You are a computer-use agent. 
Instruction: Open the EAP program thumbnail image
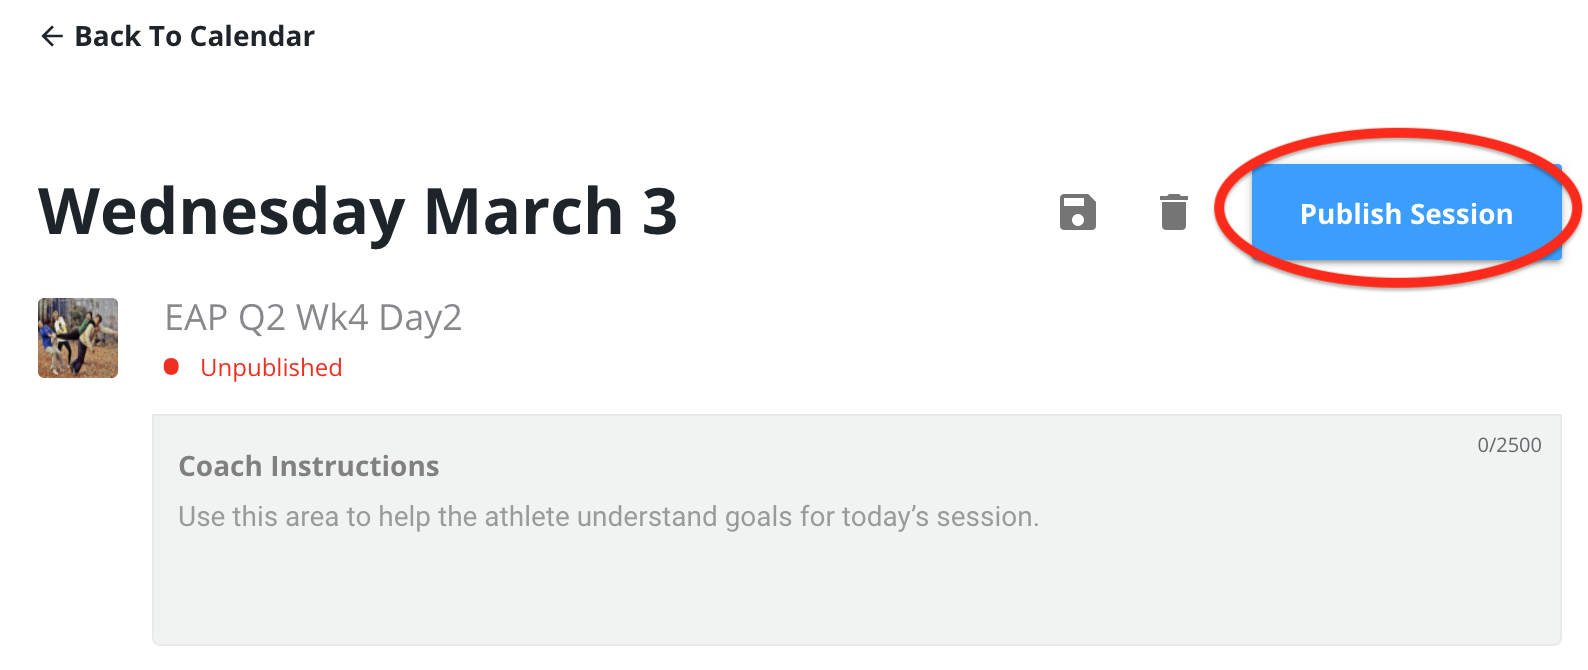click(x=78, y=338)
